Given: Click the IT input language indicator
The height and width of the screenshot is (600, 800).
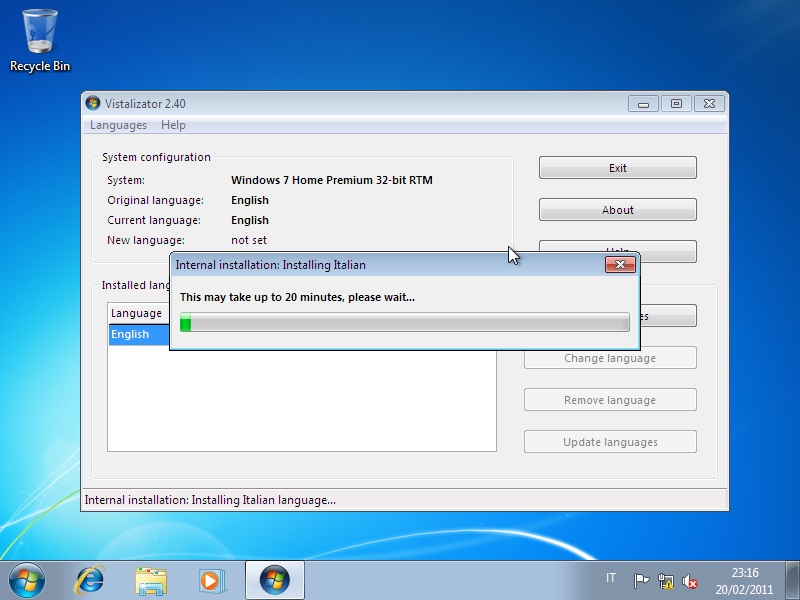Looking at the screenshot, I should point(611,578).
